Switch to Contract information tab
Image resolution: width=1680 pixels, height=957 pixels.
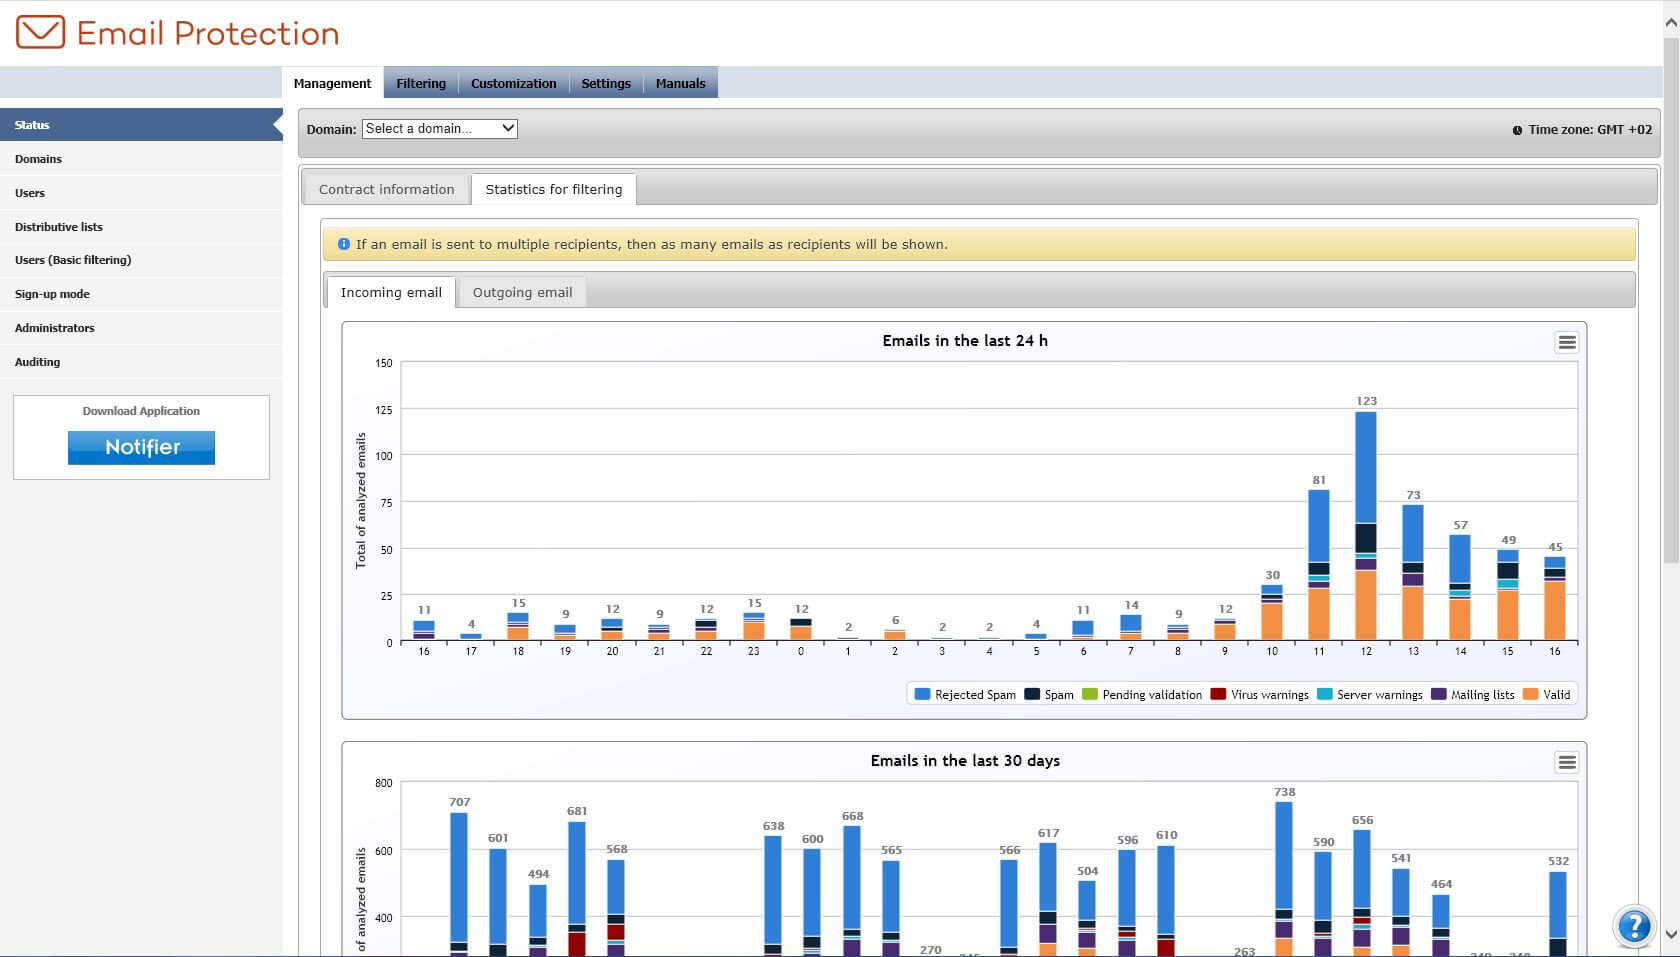point(386,189)
